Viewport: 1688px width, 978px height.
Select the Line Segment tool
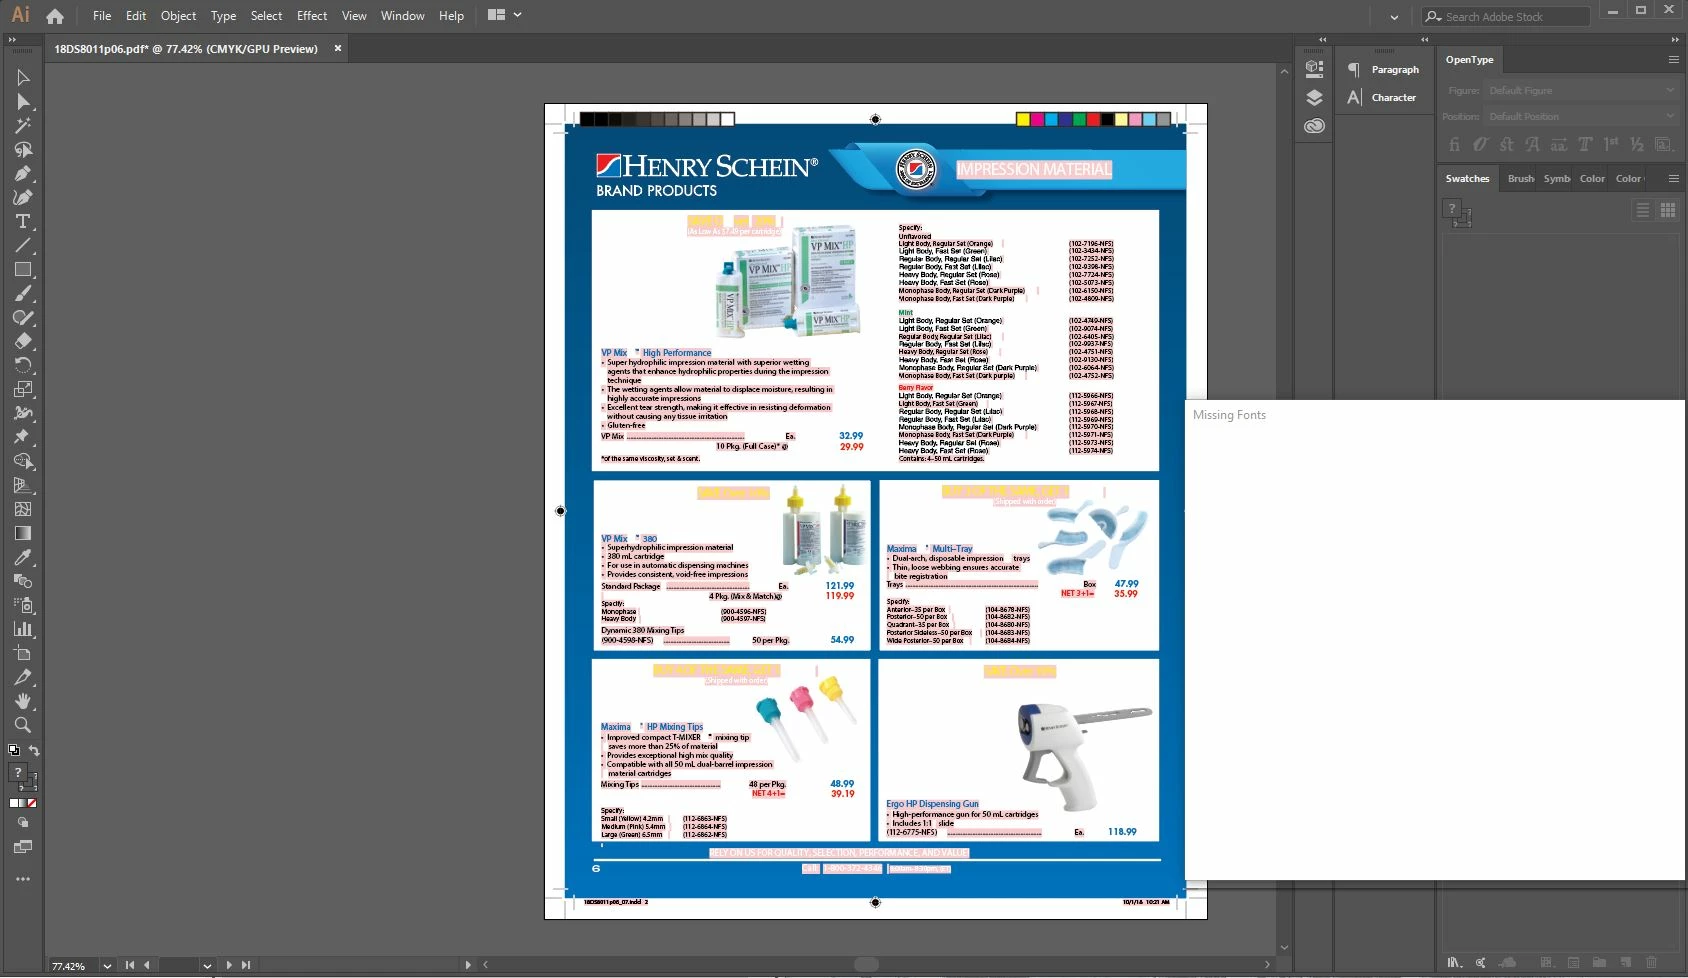click(23, 246)
